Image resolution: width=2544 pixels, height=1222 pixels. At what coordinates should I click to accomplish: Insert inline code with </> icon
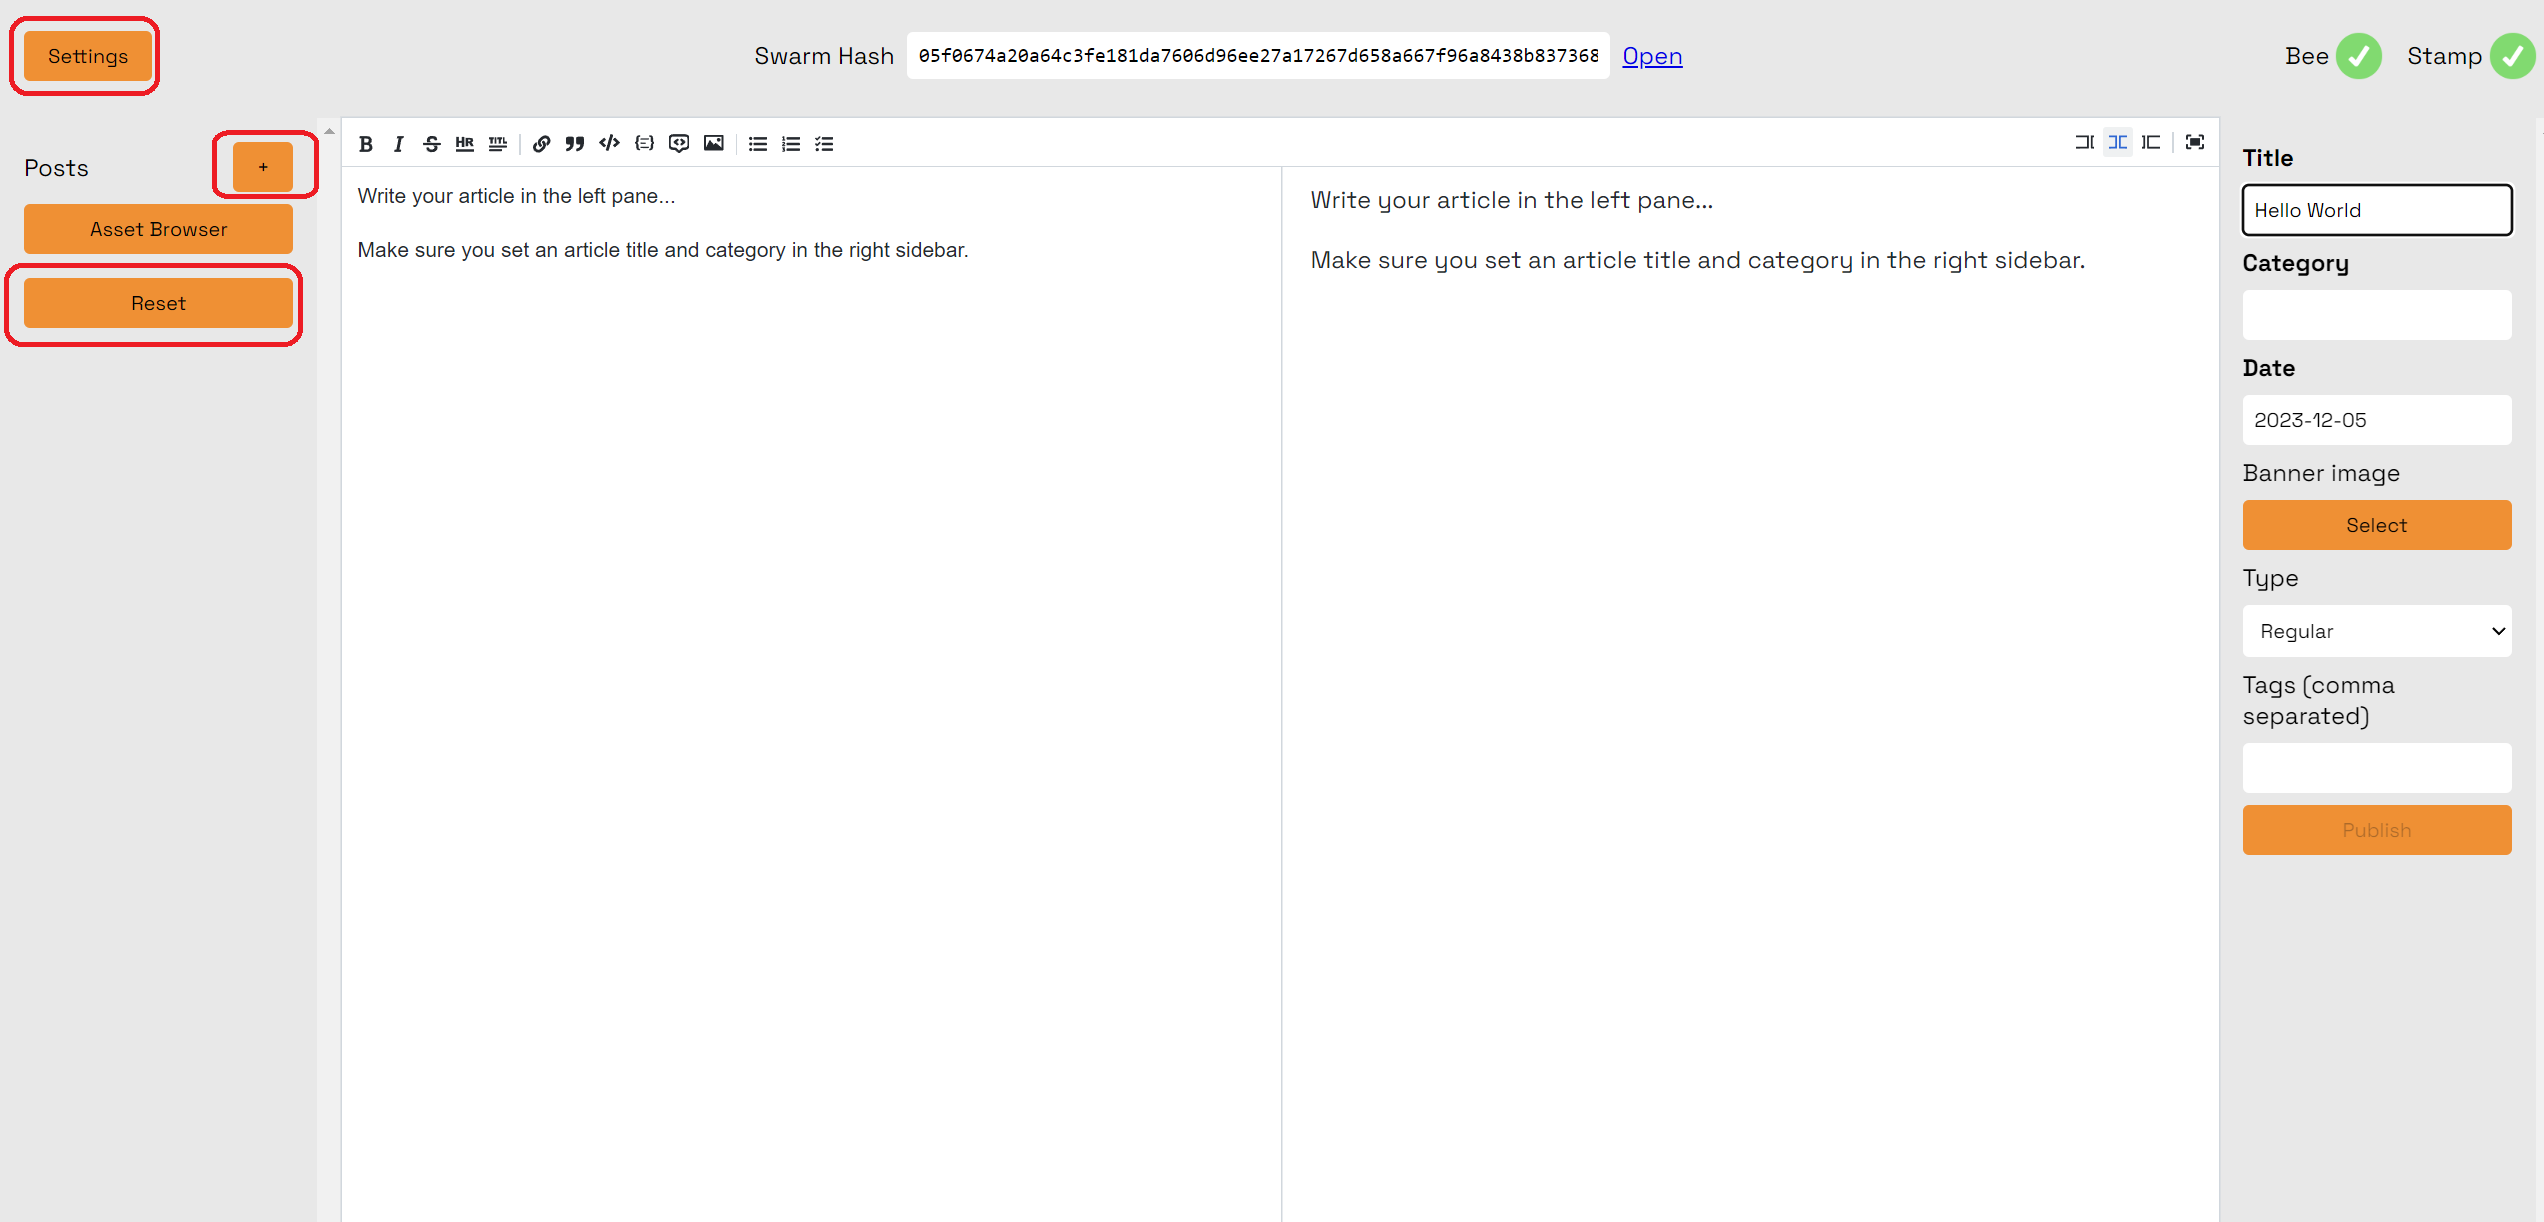pos(609,144)
